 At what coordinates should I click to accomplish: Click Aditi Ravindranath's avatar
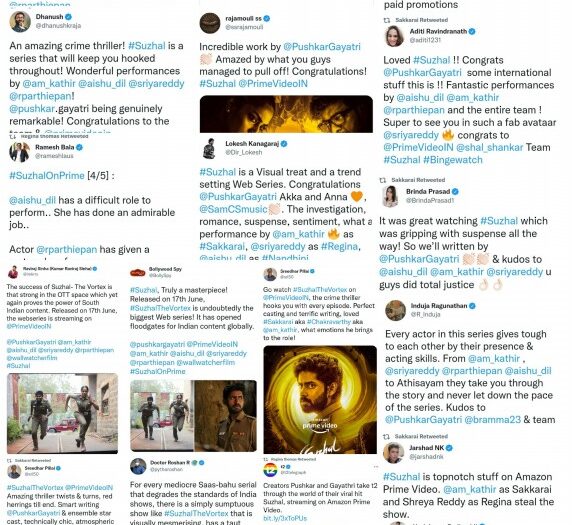[x=394, y=36]
